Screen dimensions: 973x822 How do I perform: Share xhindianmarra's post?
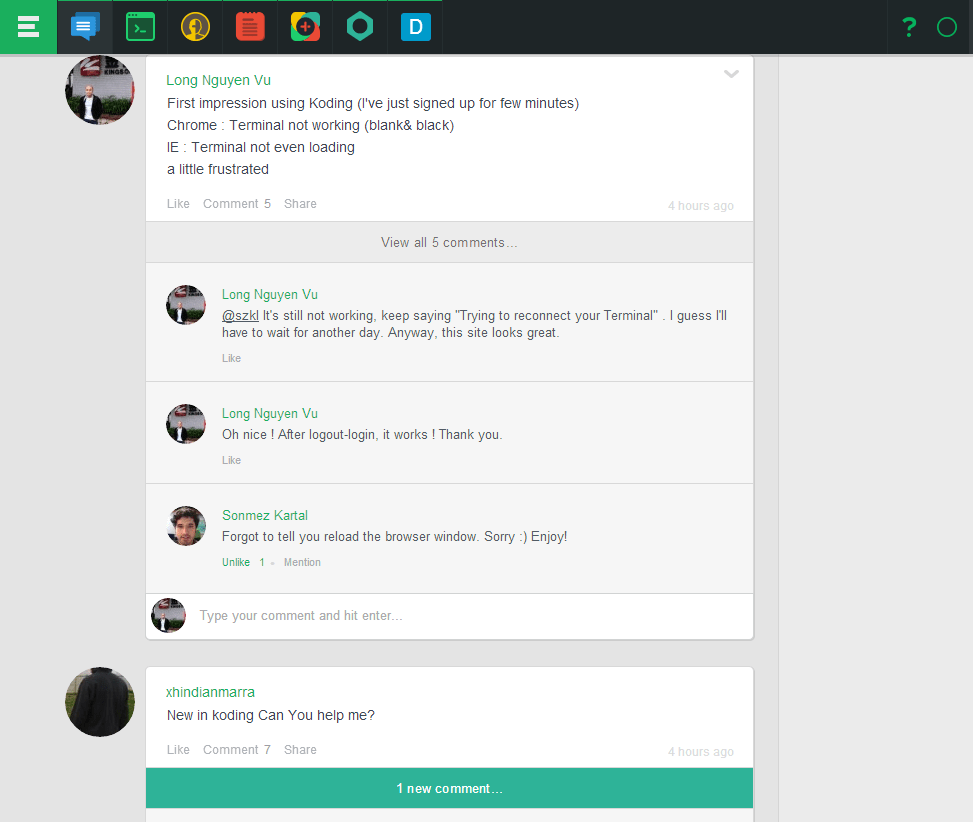click(x=300, y=749)
